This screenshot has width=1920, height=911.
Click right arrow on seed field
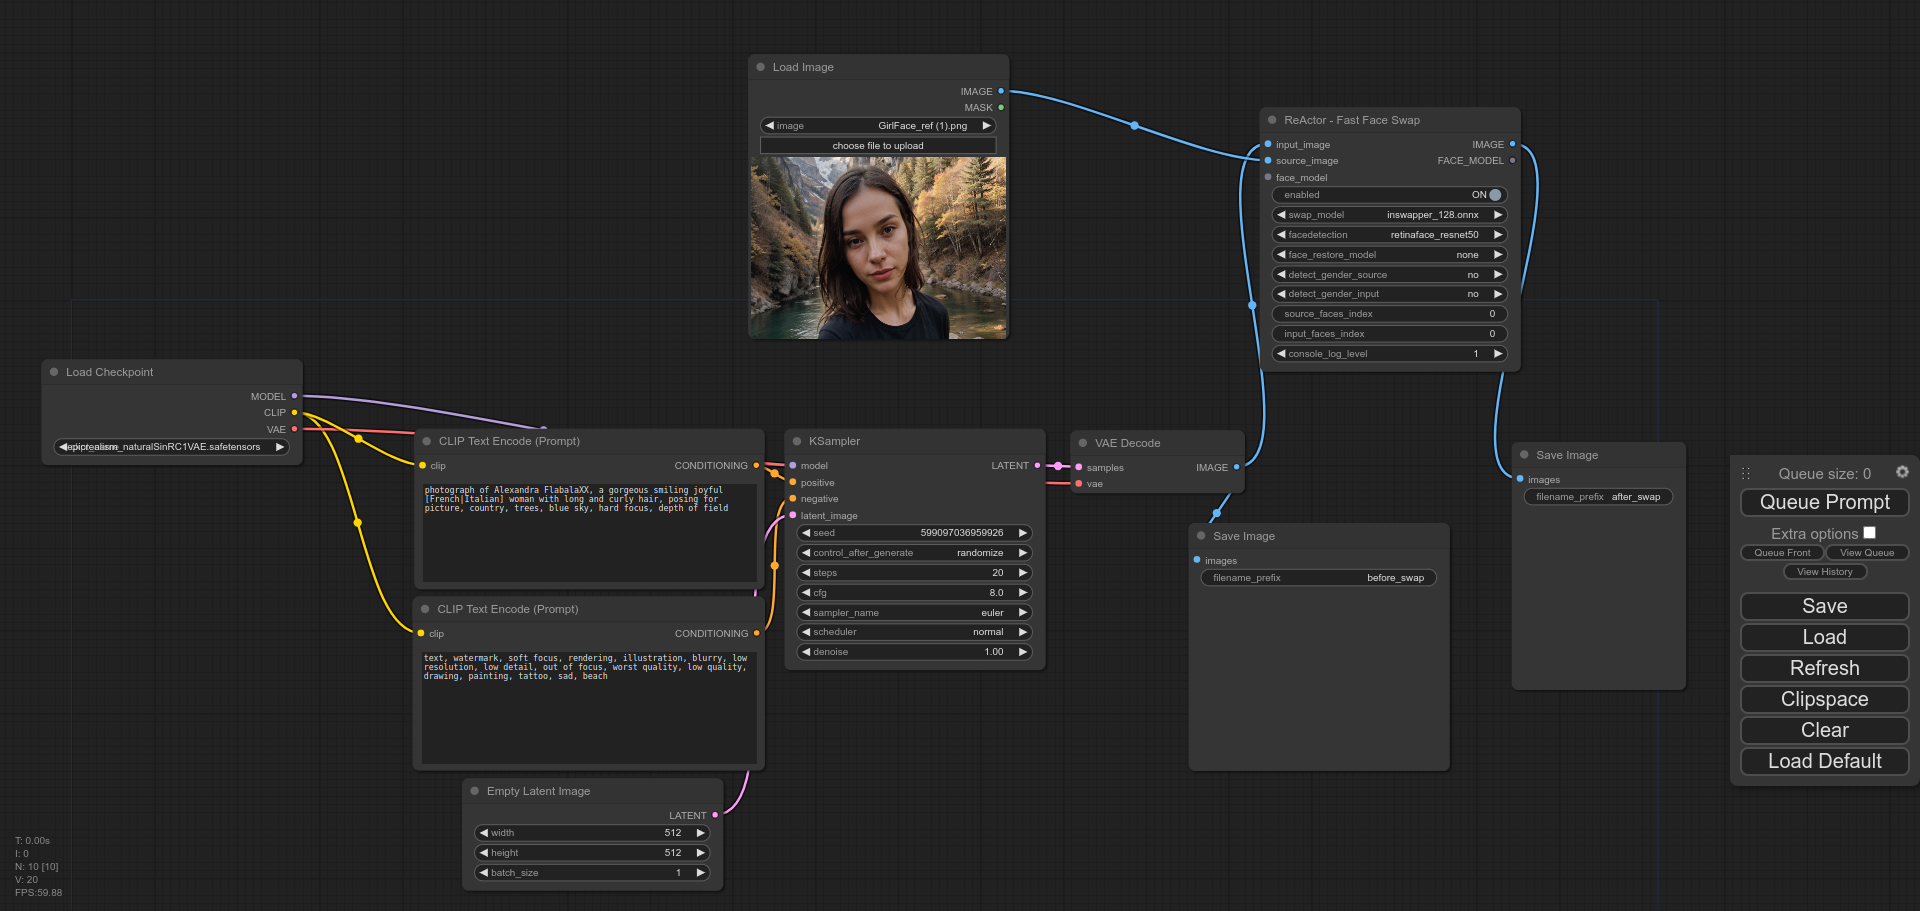pos(1023,533)
